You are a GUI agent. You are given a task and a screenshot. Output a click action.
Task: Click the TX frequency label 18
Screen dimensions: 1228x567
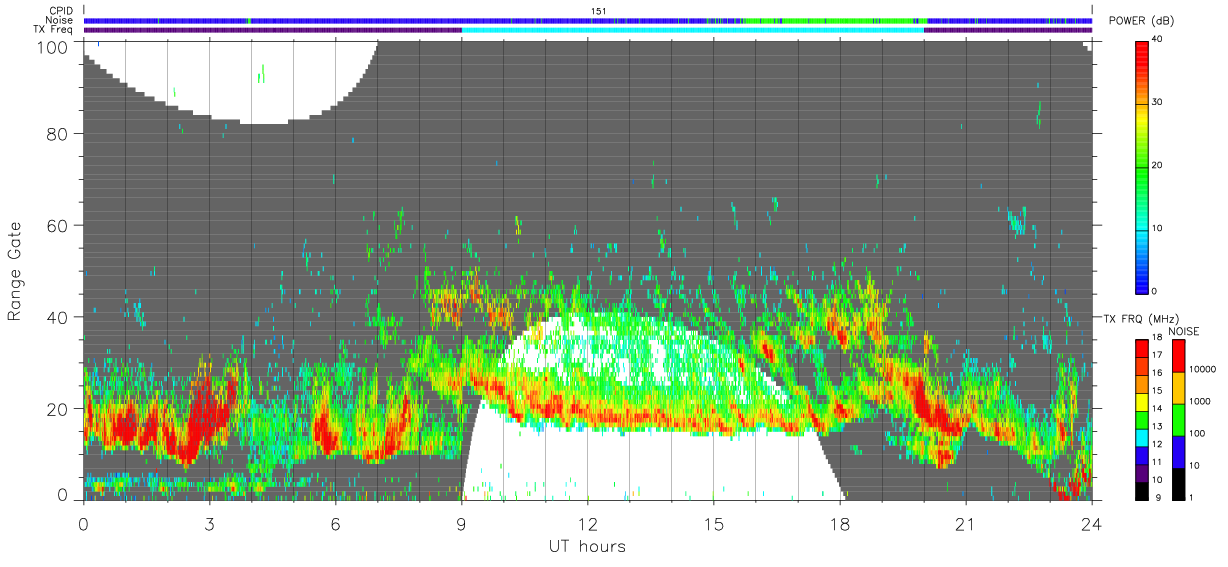coord(1158,339)
